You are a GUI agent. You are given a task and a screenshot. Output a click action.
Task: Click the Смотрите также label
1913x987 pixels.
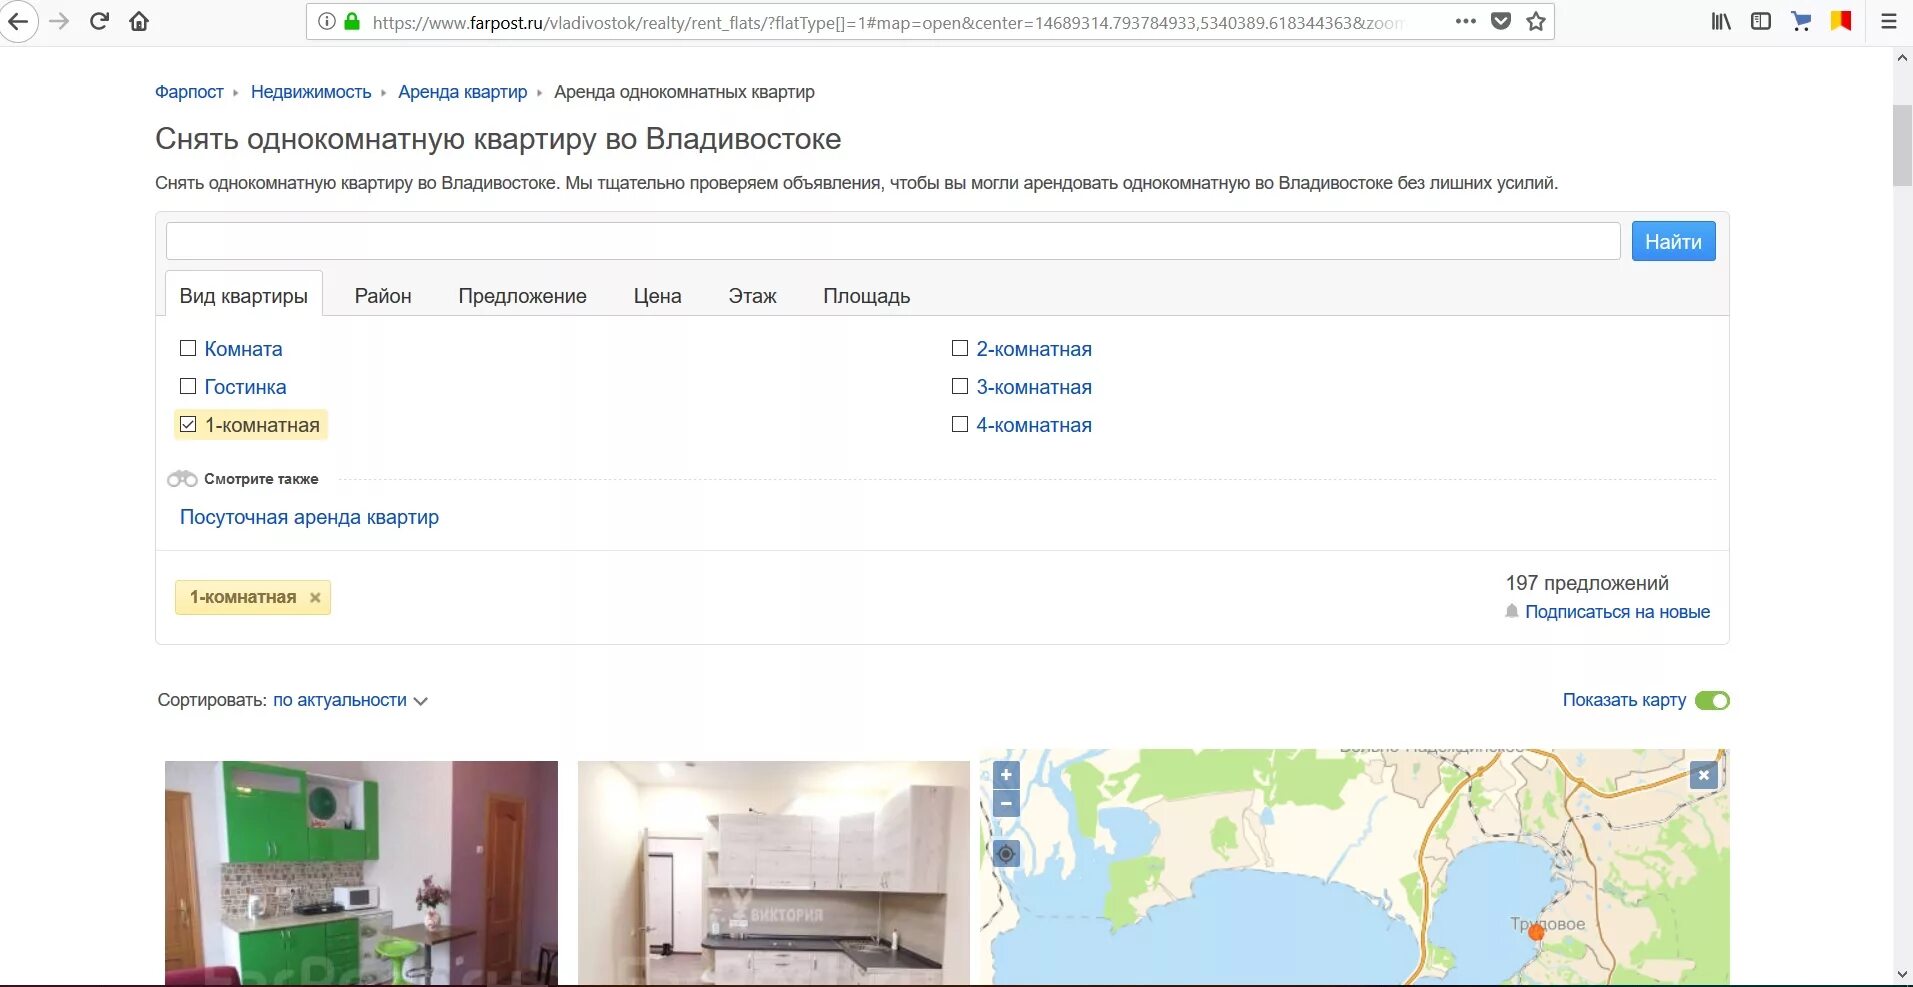click(x=261, y=479)
